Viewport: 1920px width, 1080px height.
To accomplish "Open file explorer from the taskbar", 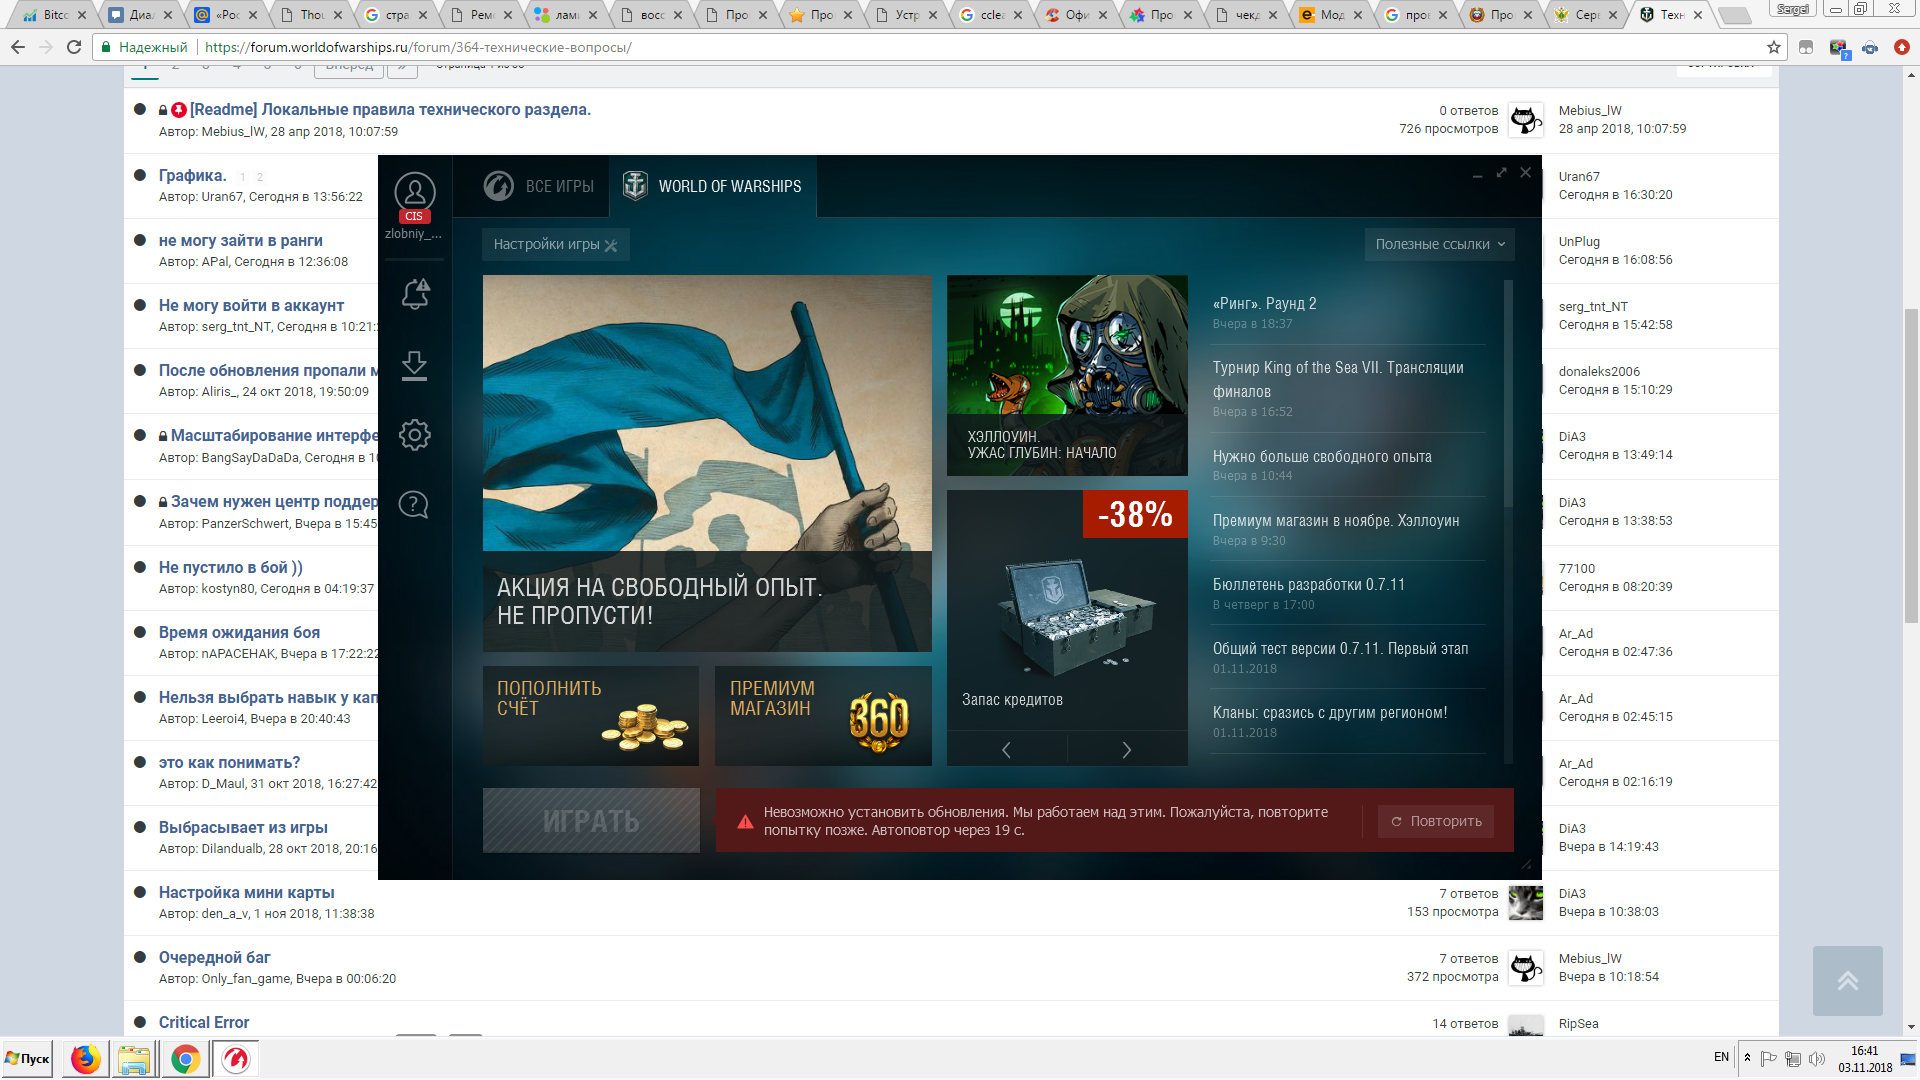I will pos(134,1059).
